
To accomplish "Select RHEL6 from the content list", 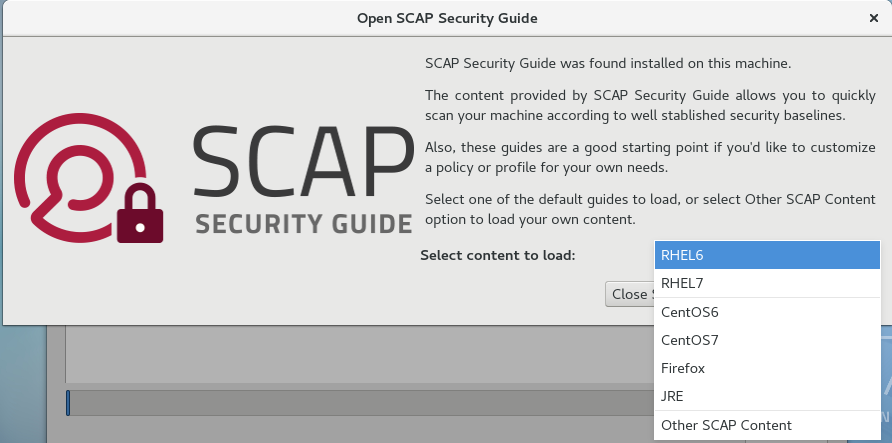I will coord(767,255).
